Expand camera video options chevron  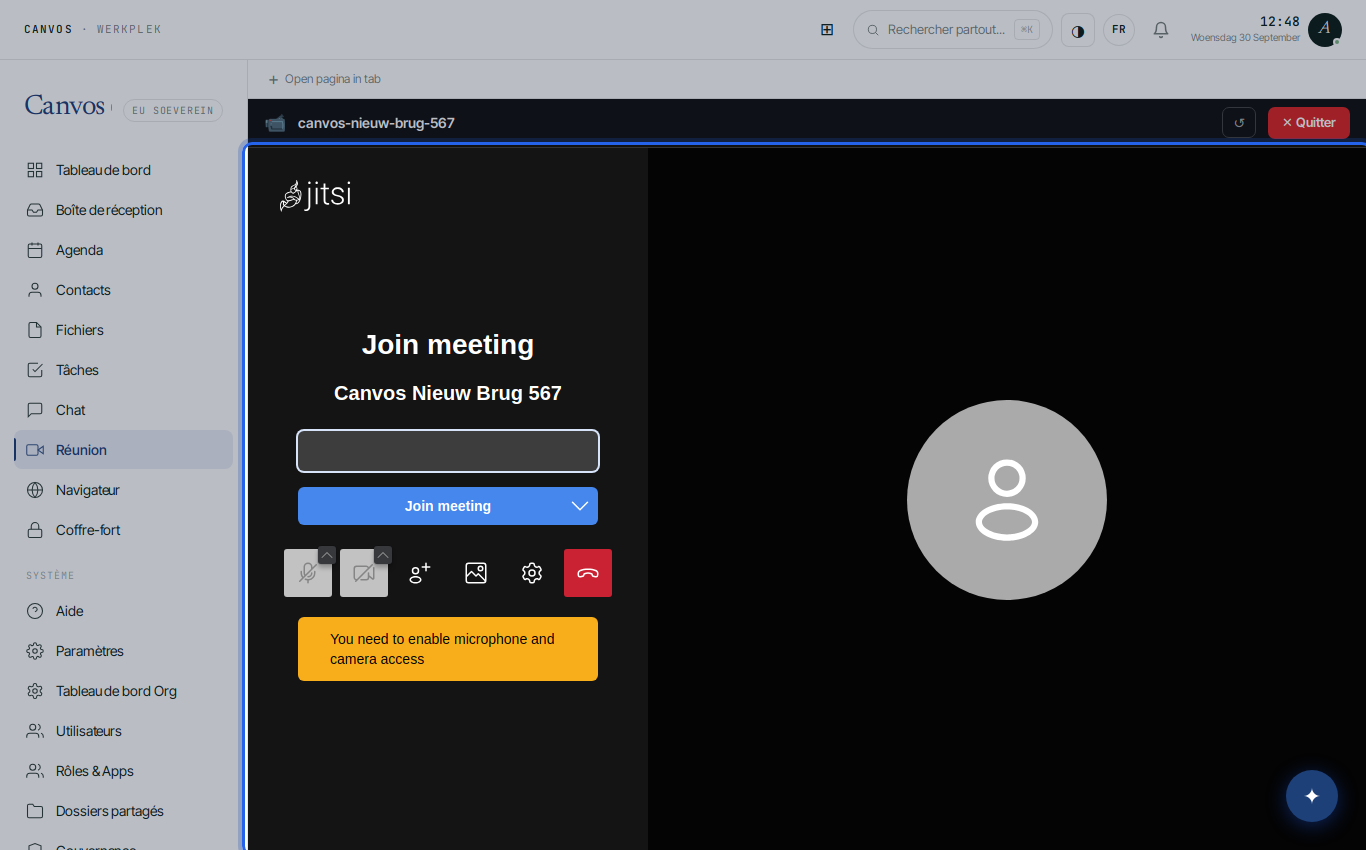pos(383,555)
